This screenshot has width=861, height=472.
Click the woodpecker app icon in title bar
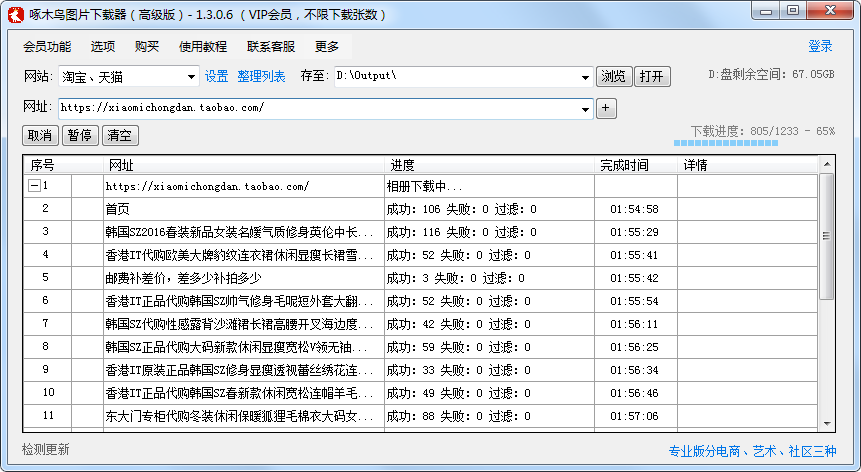coord(15,14)
